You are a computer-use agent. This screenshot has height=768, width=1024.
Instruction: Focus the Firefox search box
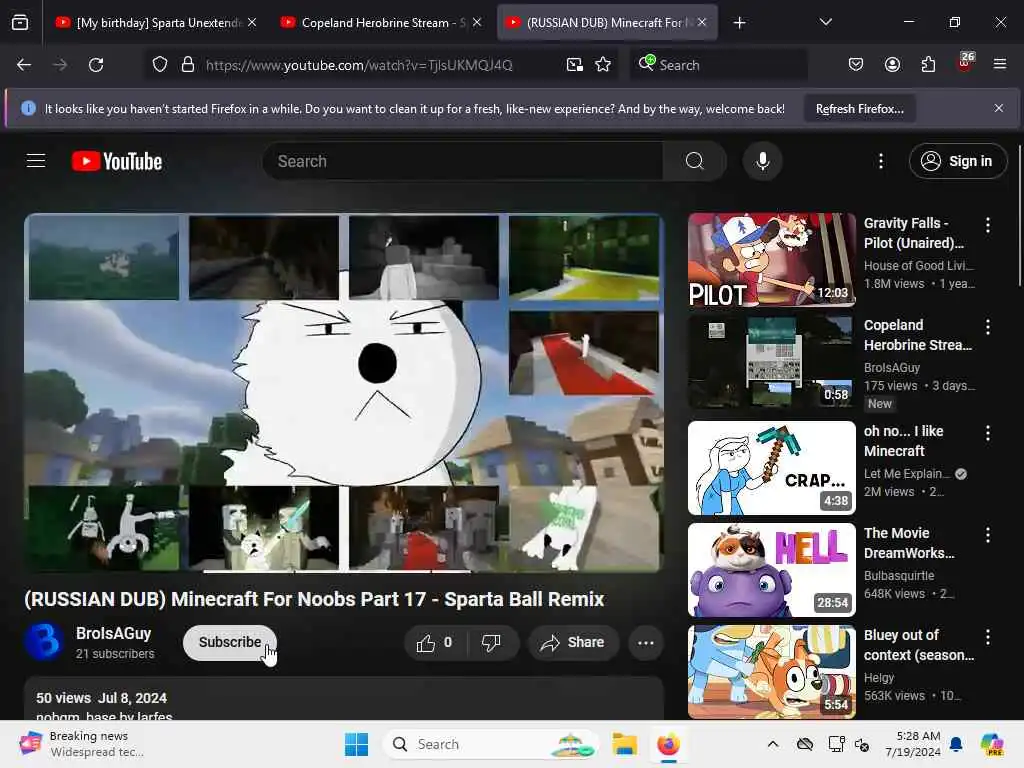pos(718,65)
